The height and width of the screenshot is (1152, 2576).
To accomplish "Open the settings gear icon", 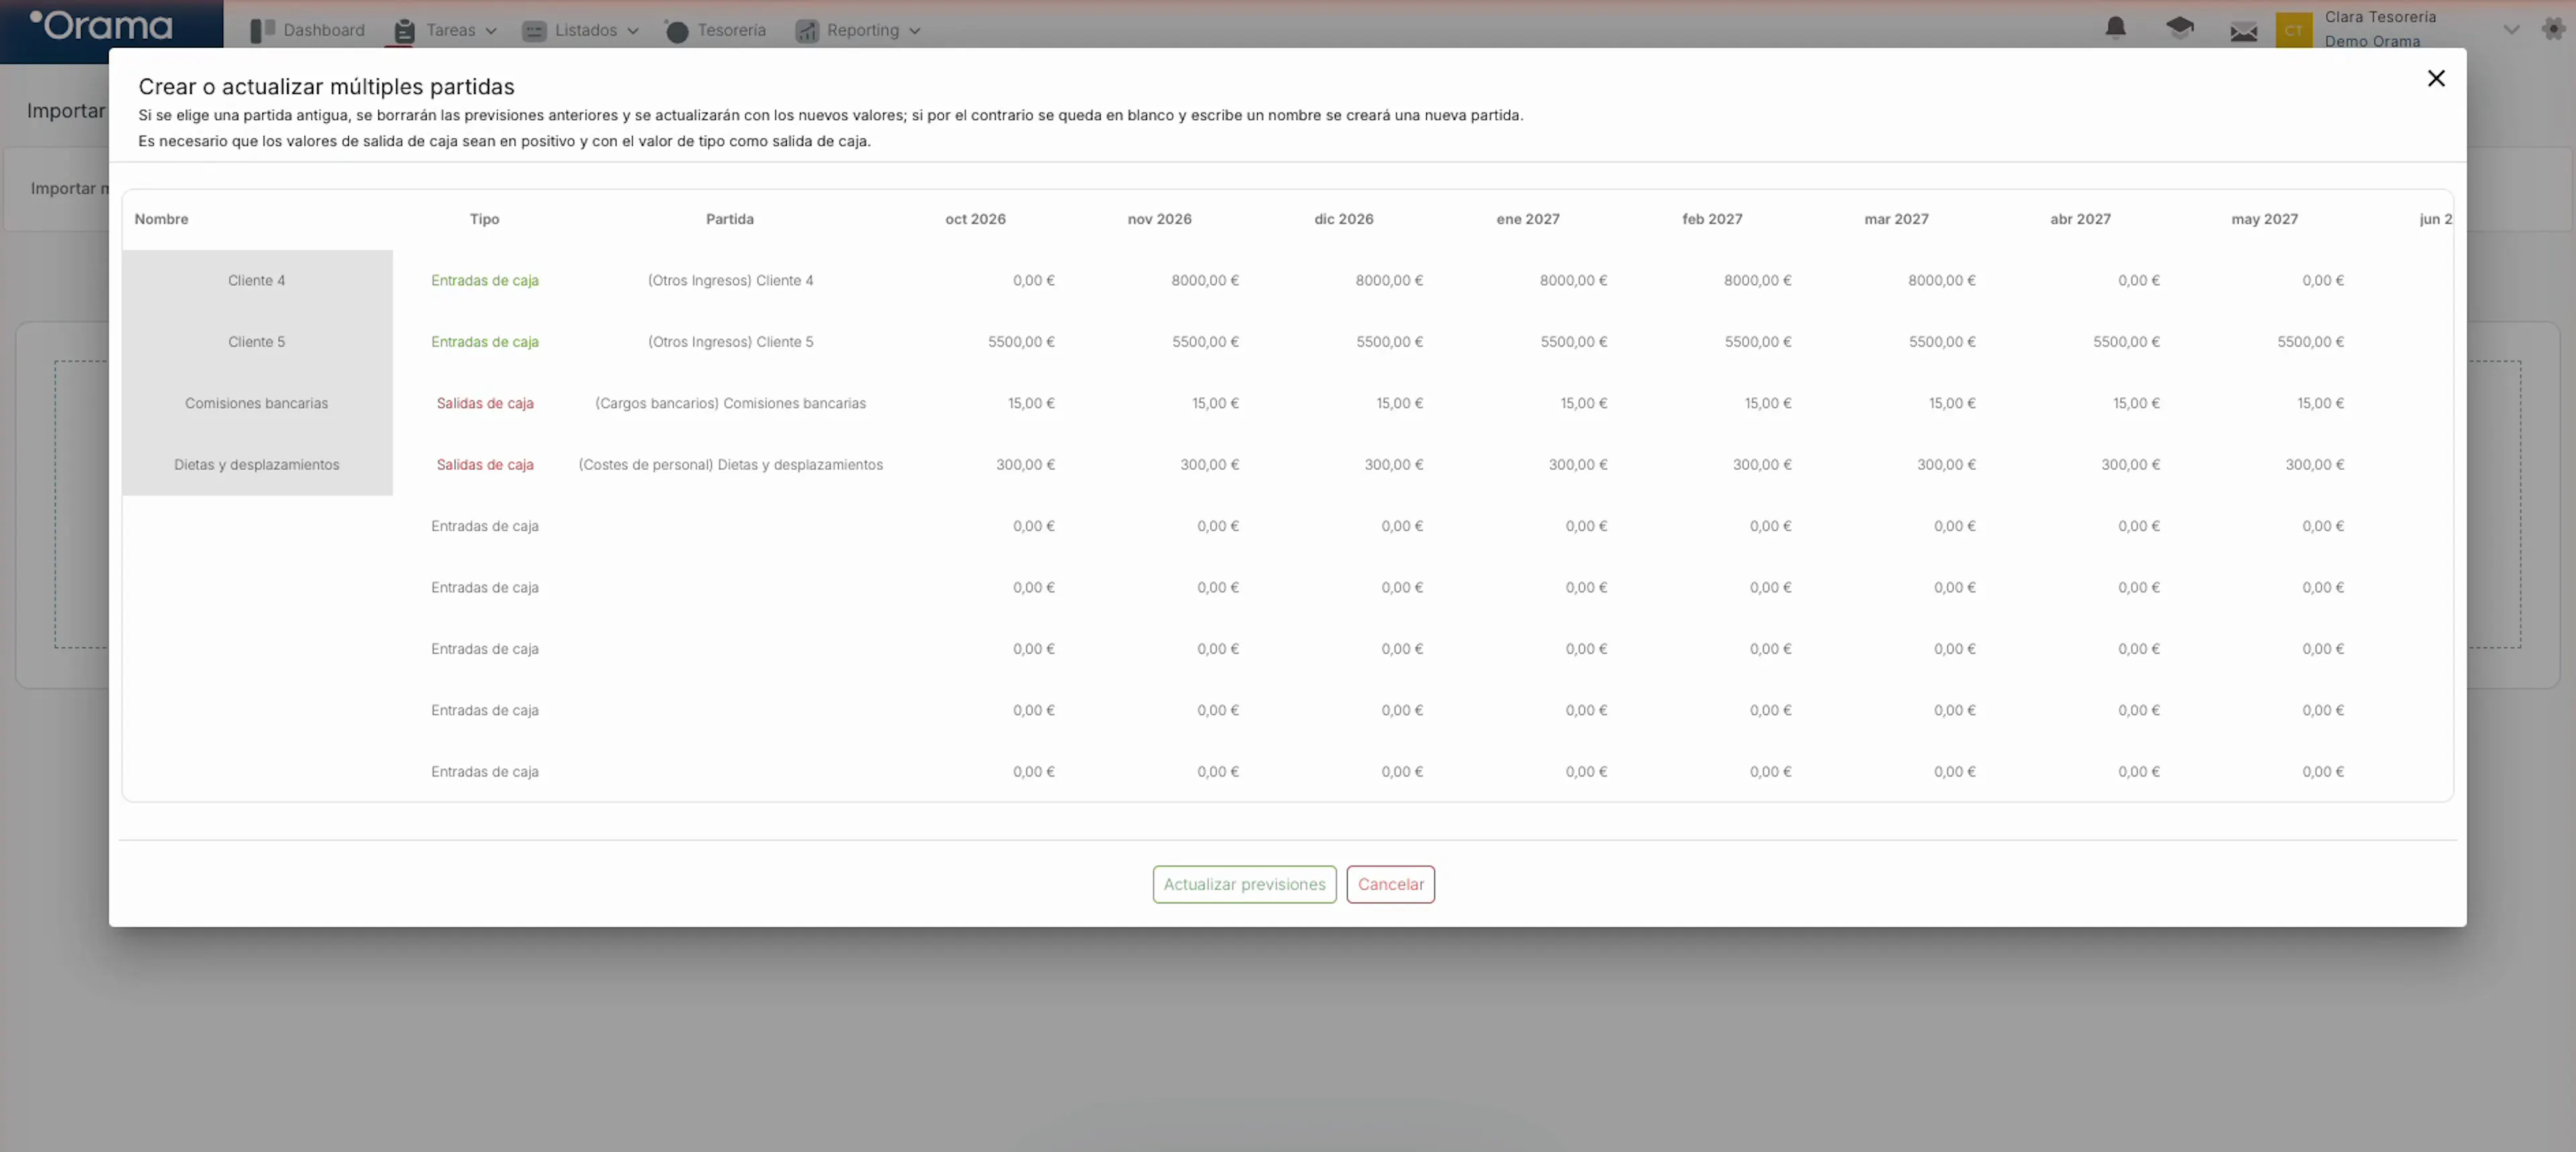I will click(x=2553, y=29).
